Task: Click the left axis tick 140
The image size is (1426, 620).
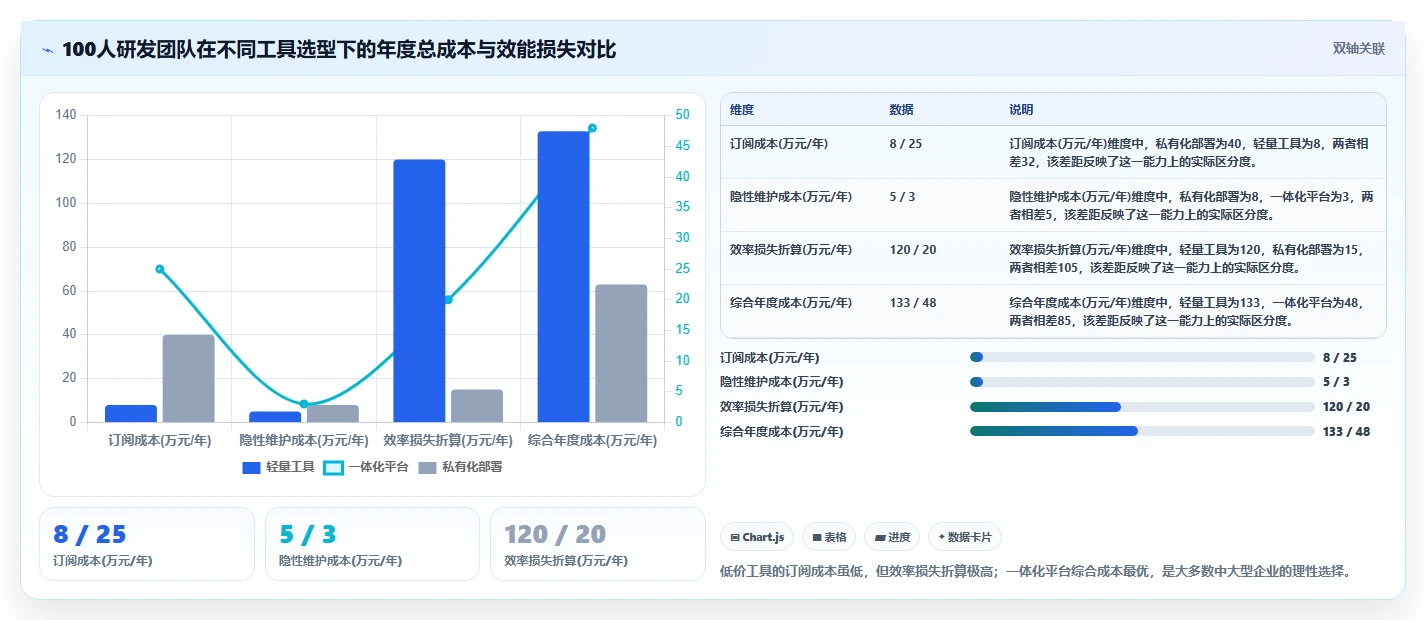Action: pyautogui.click(x=66, y=115)
